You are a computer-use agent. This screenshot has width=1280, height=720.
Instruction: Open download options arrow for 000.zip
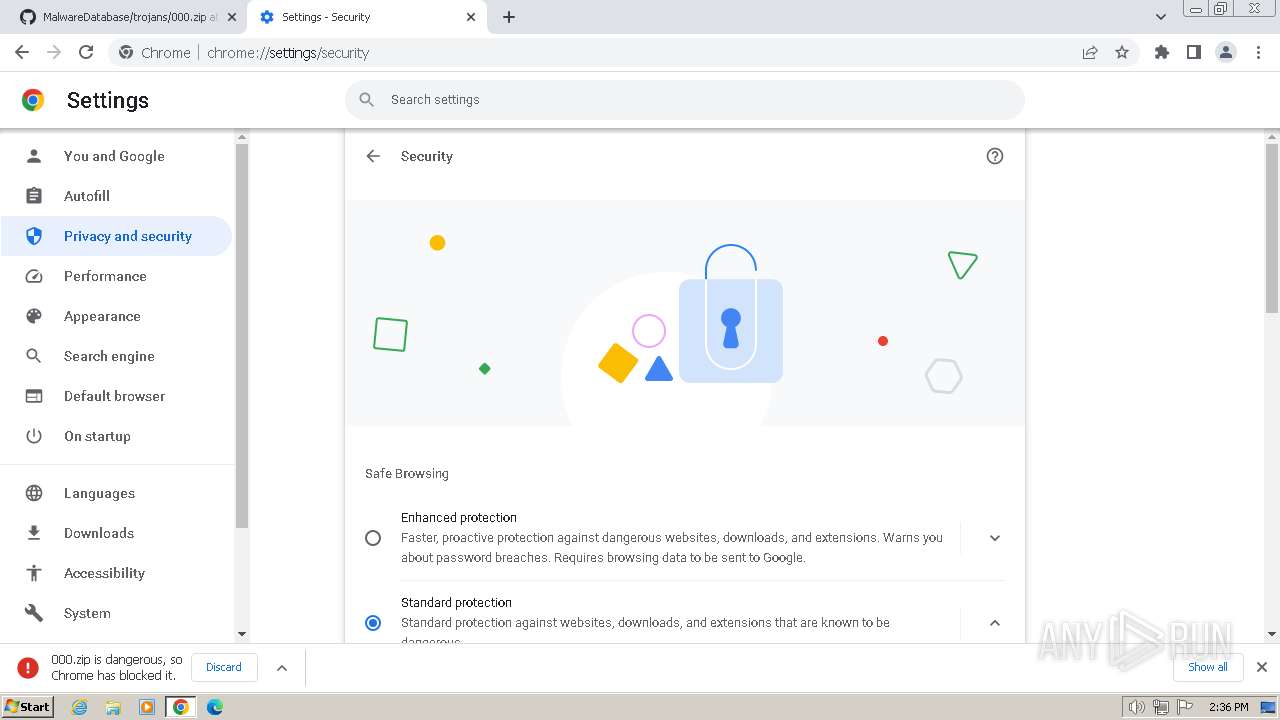282,667
